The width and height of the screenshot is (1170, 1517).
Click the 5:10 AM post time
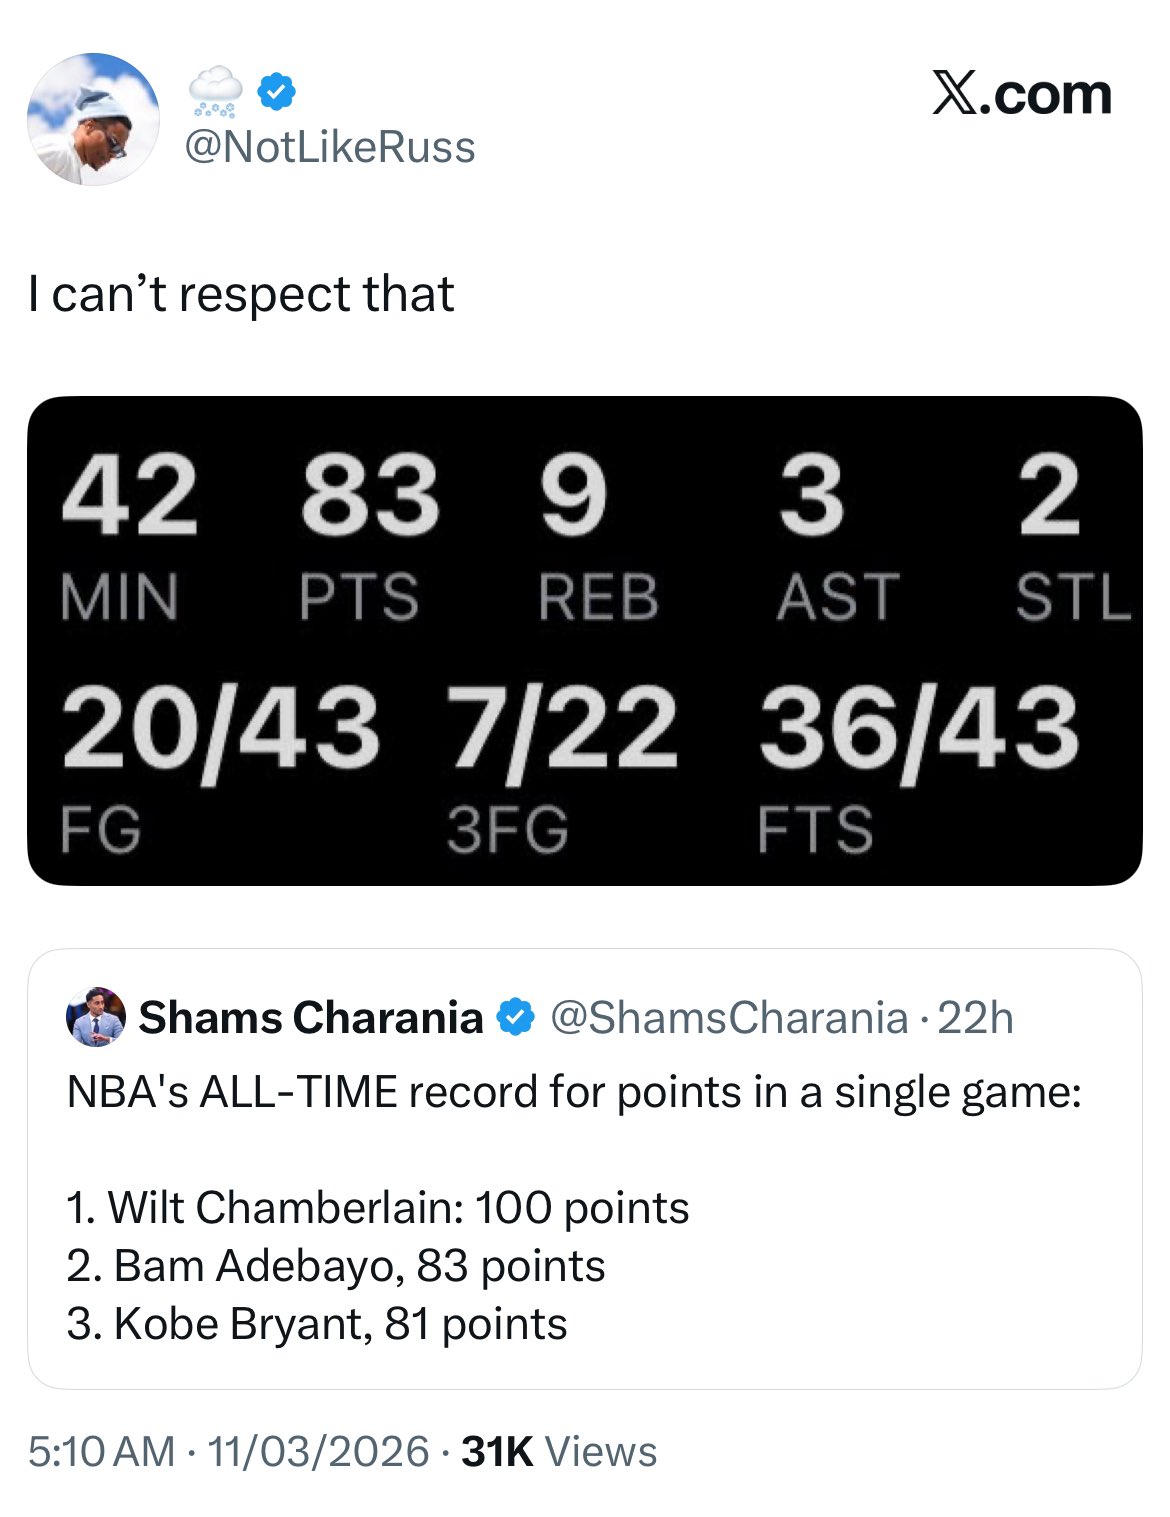tap(101, 1452)
